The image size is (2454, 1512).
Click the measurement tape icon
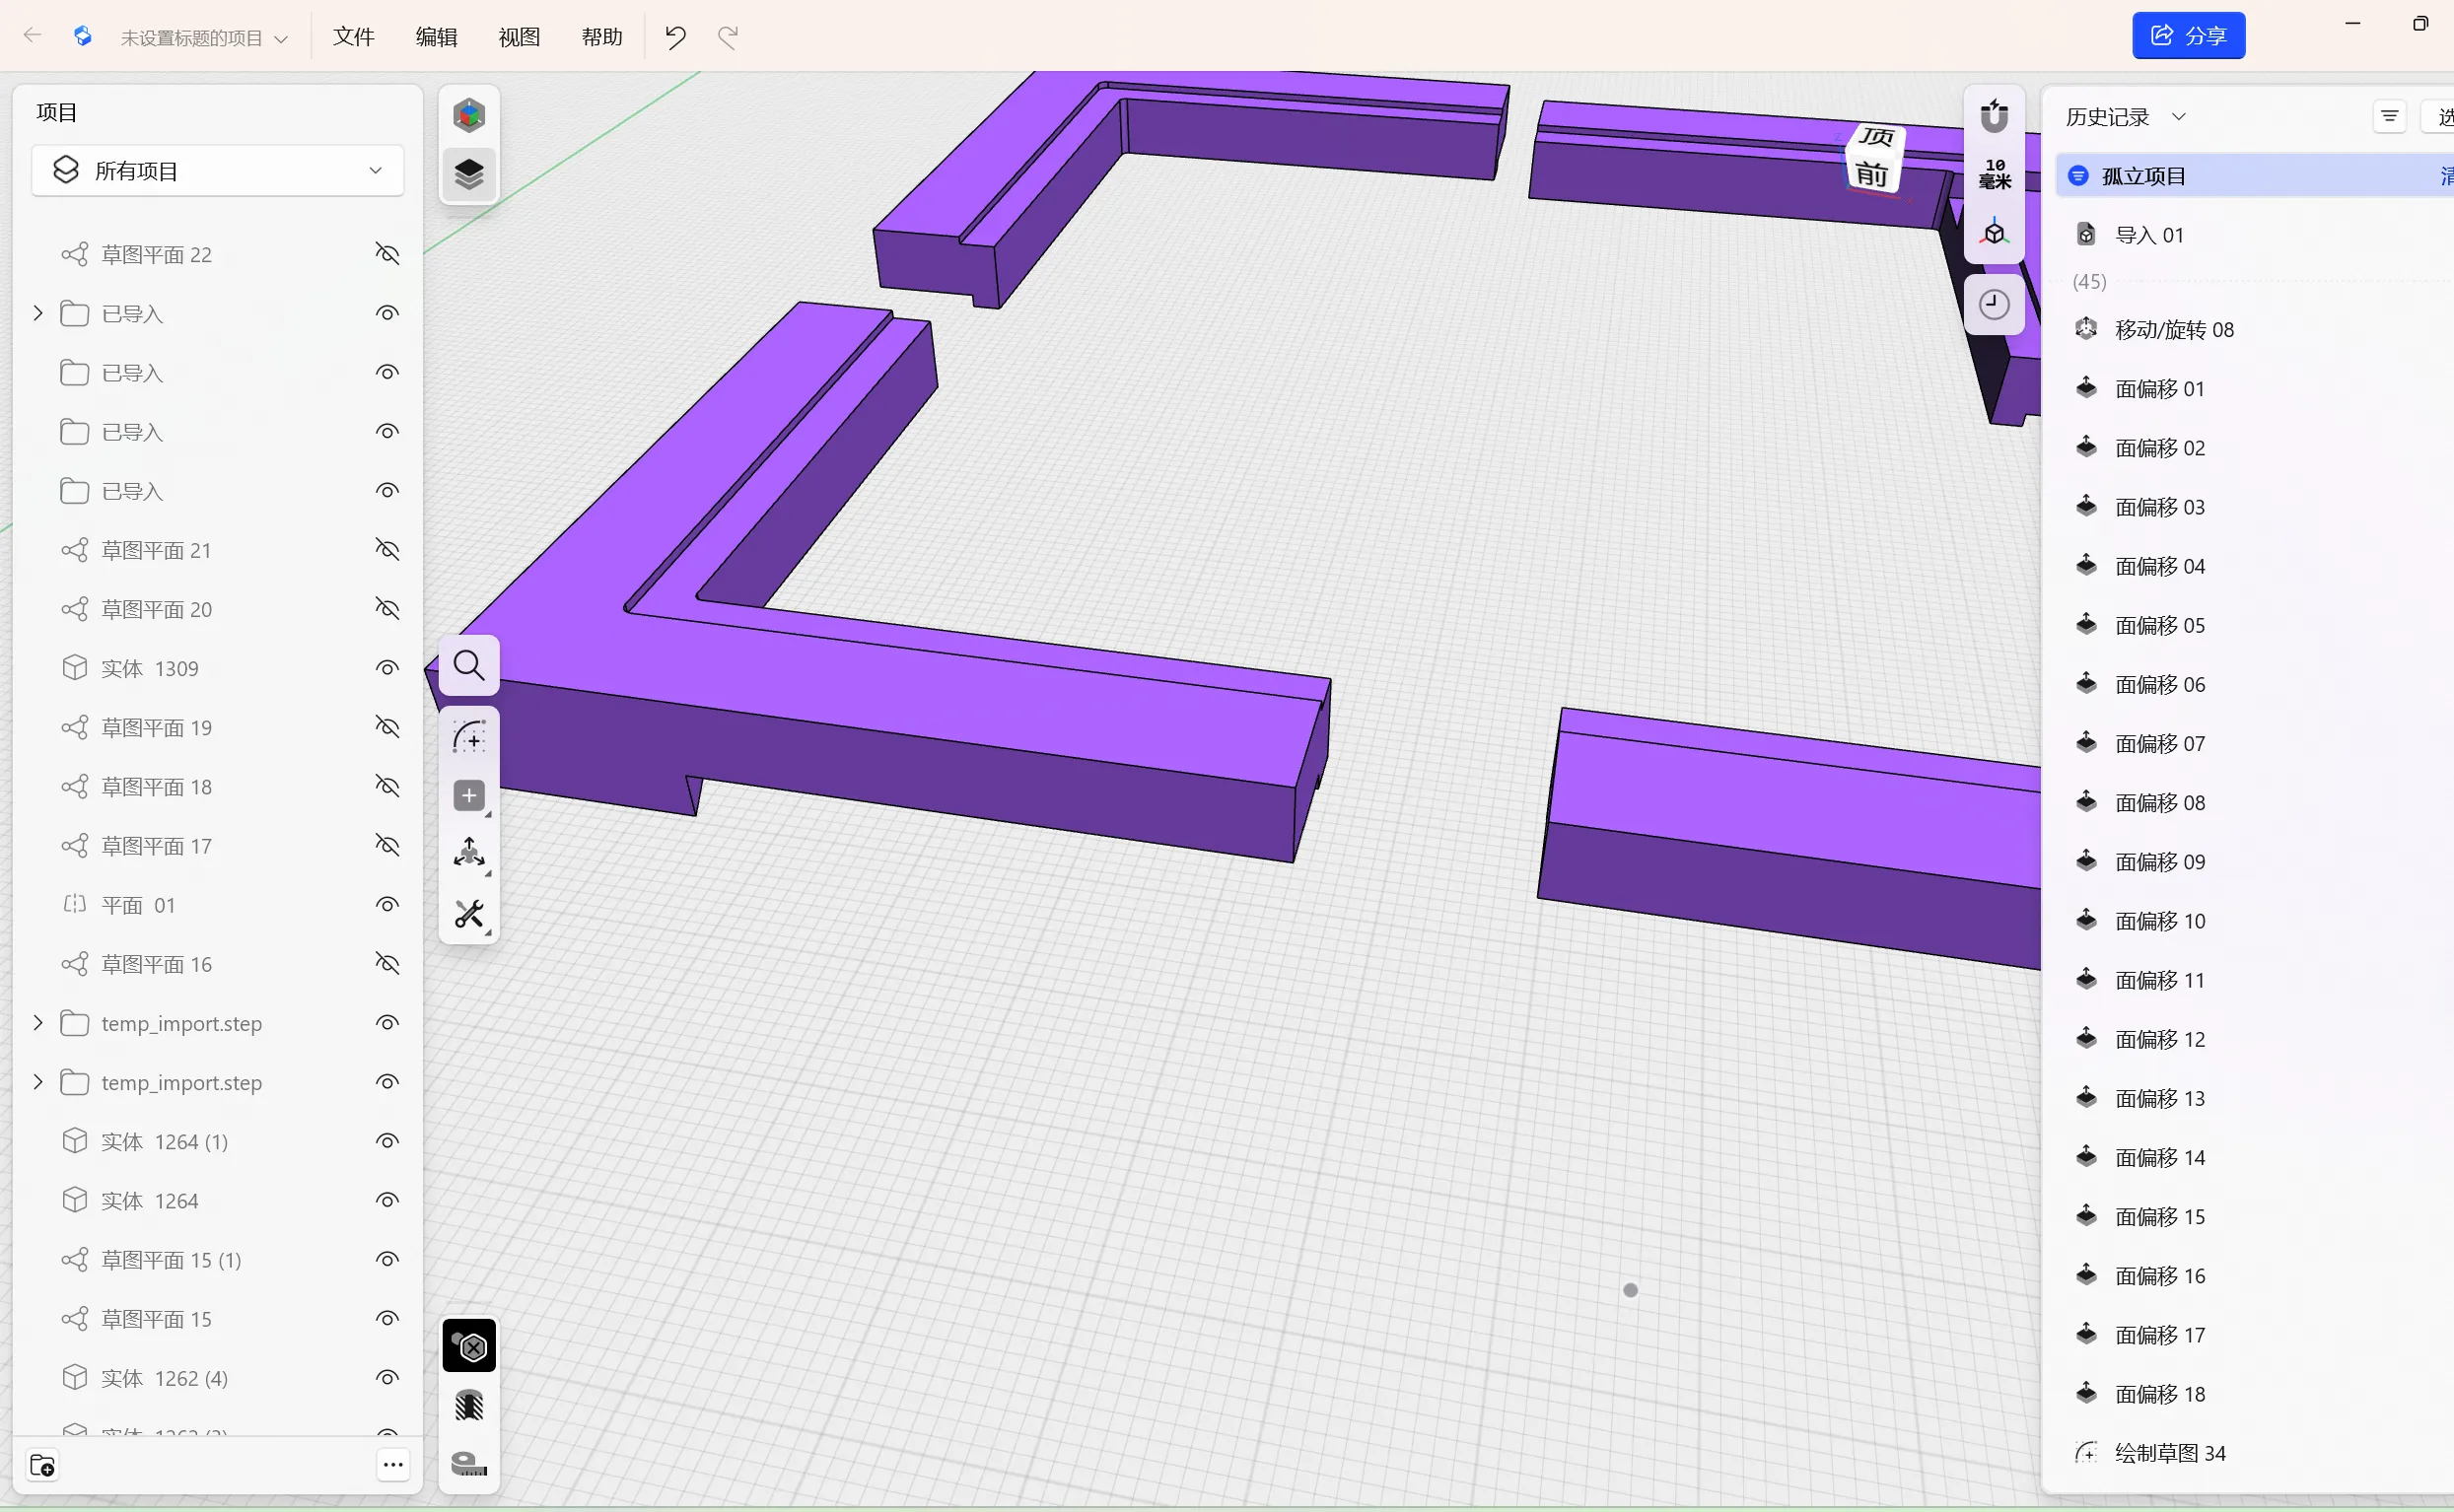[468, 1464]
